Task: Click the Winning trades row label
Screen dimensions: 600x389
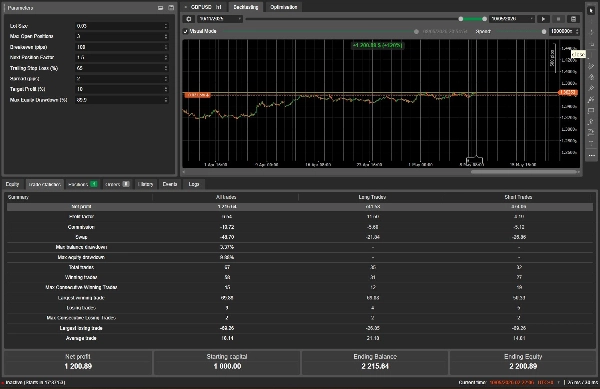Action: coord(81,277)
